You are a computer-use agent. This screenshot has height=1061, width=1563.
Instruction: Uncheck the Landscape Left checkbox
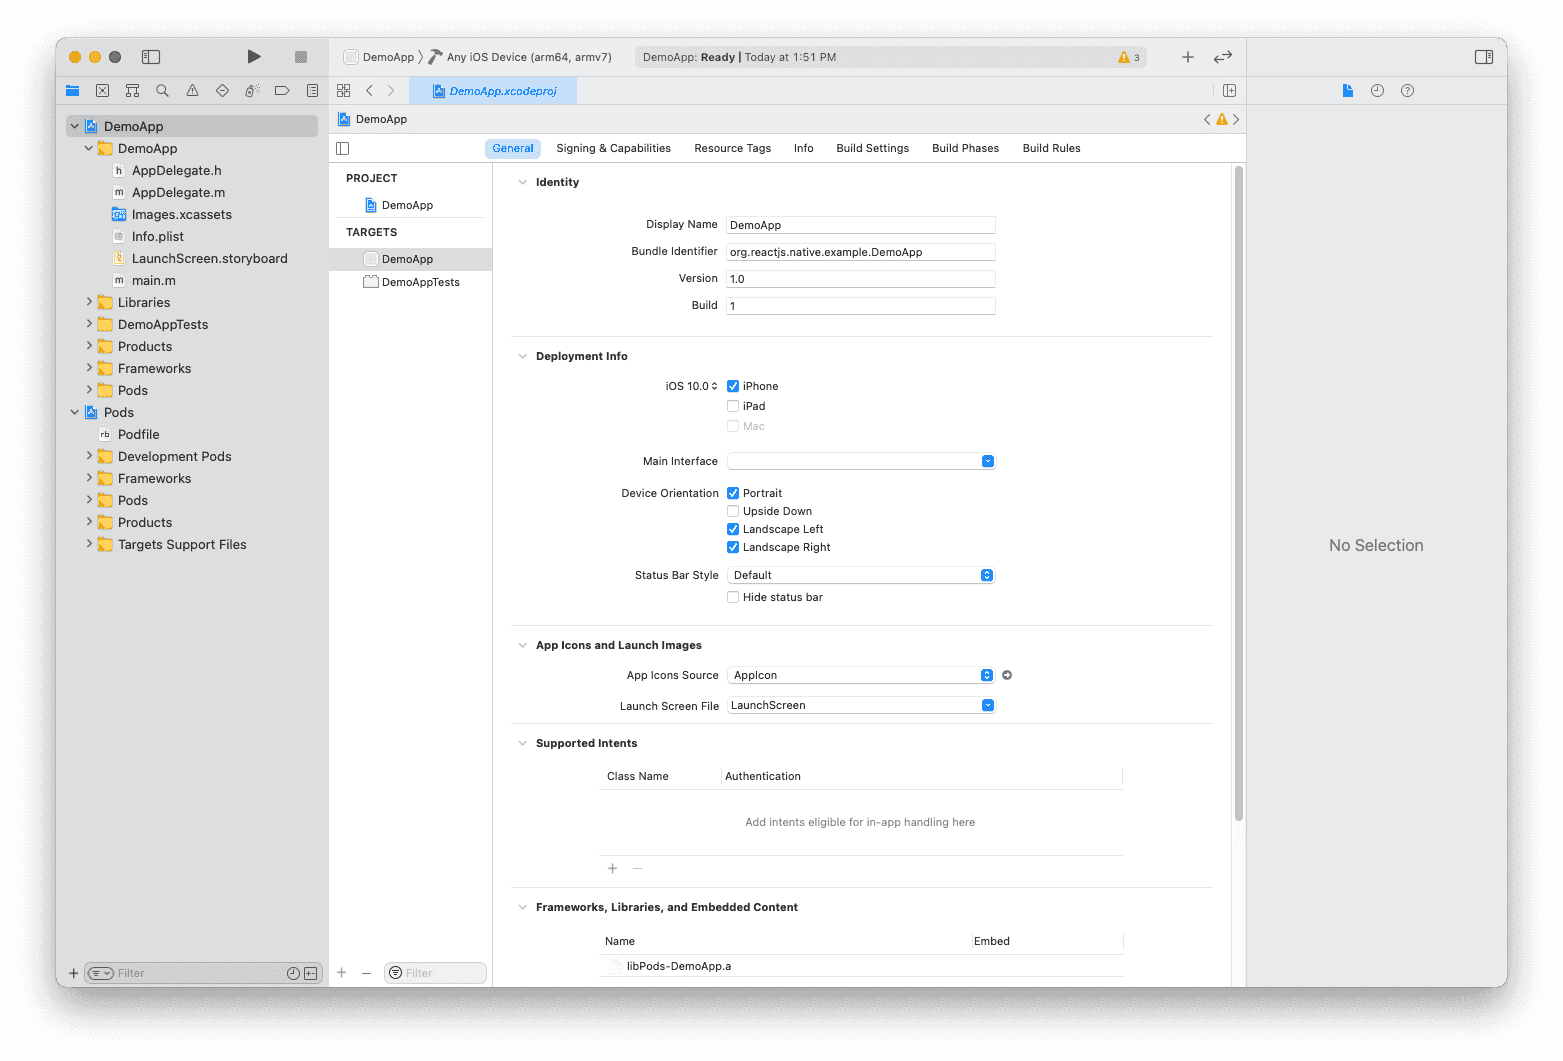(733, 529)
